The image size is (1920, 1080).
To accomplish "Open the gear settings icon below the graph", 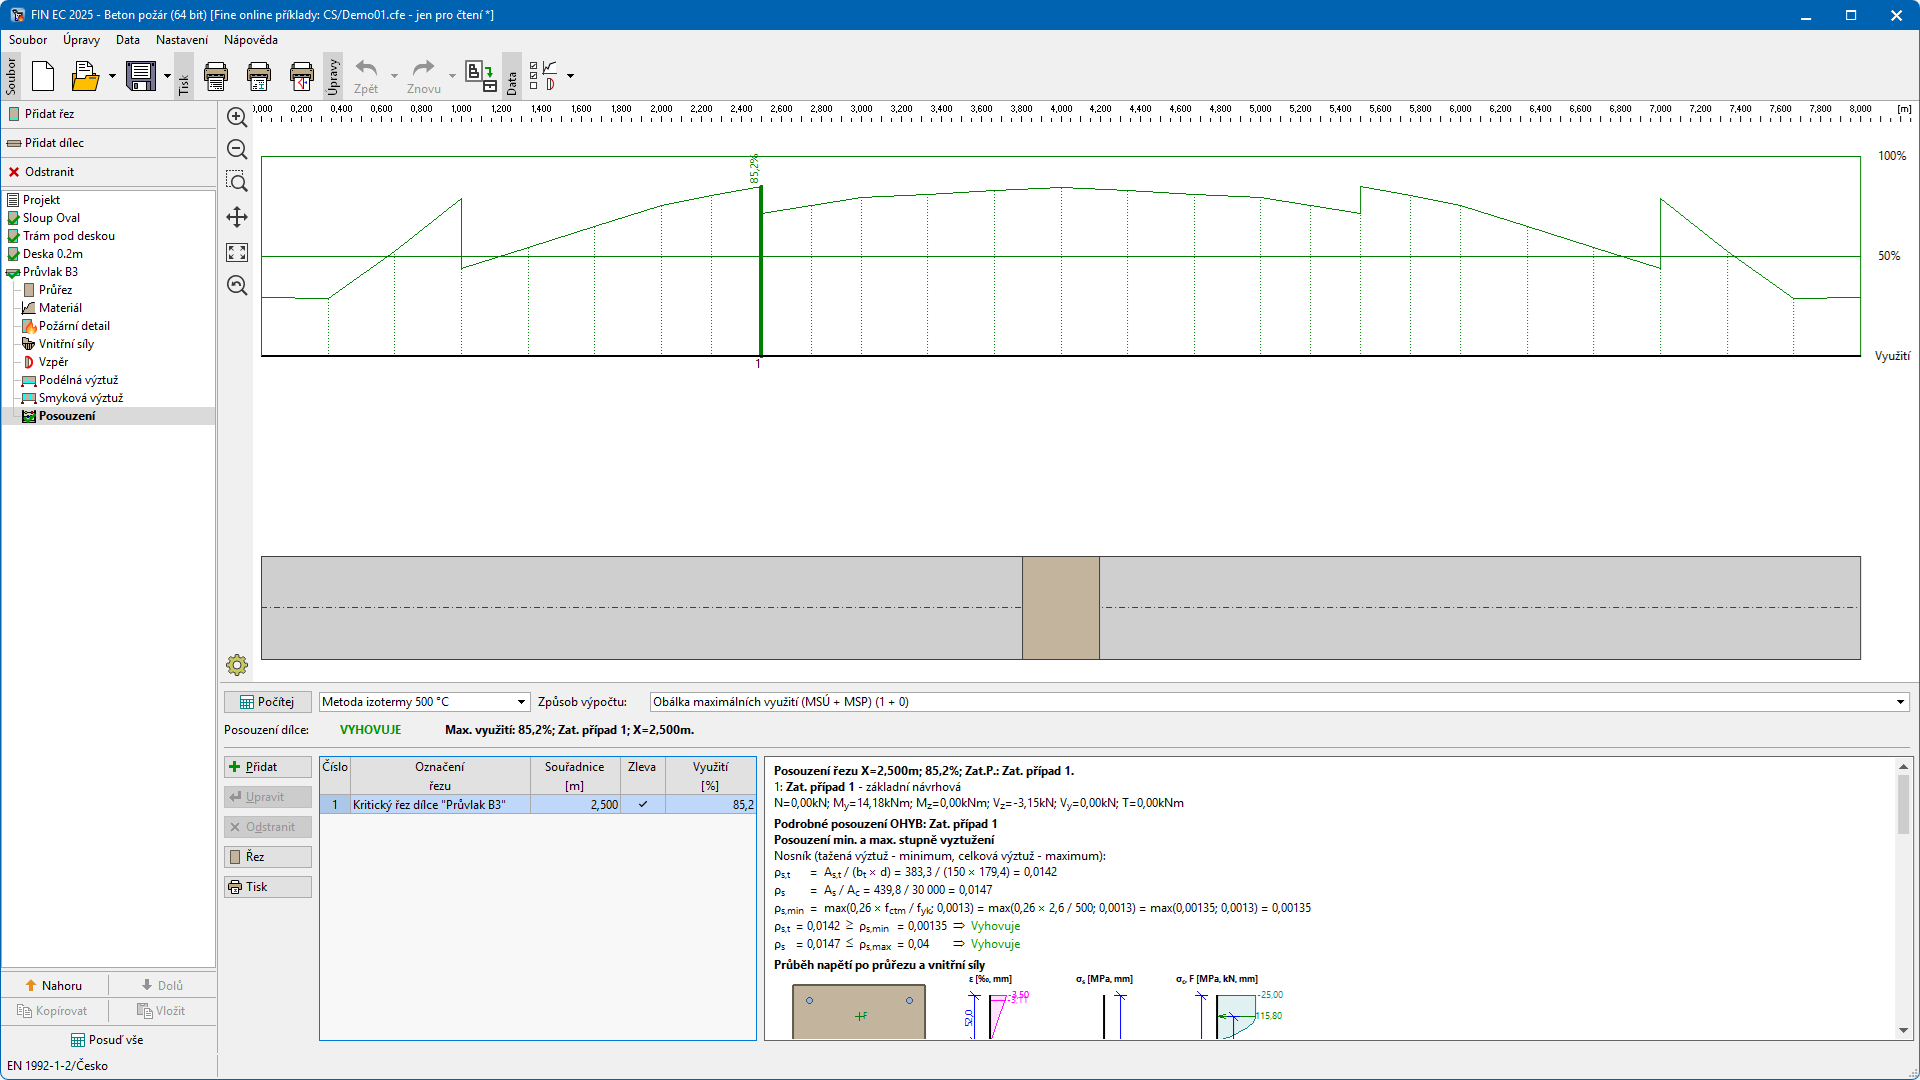I will [237, 665].
